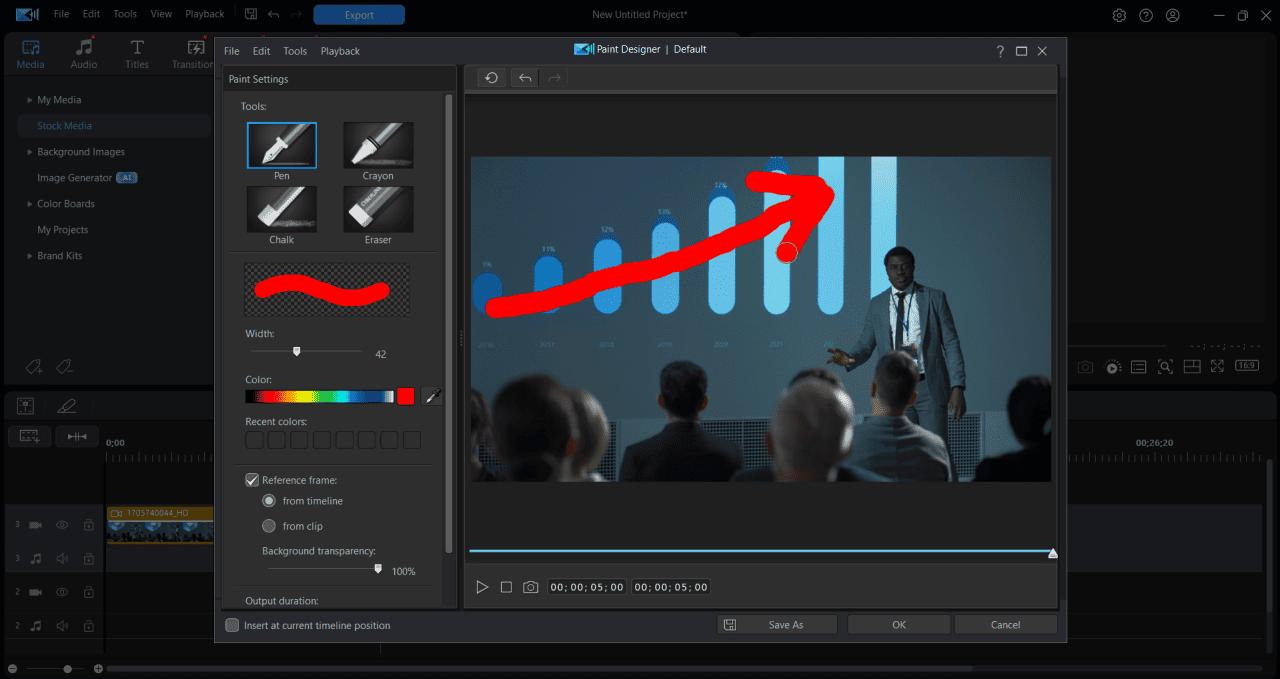Click the preview grid layout icon
Screen dimensions: 1280x679
(1191, 367)
